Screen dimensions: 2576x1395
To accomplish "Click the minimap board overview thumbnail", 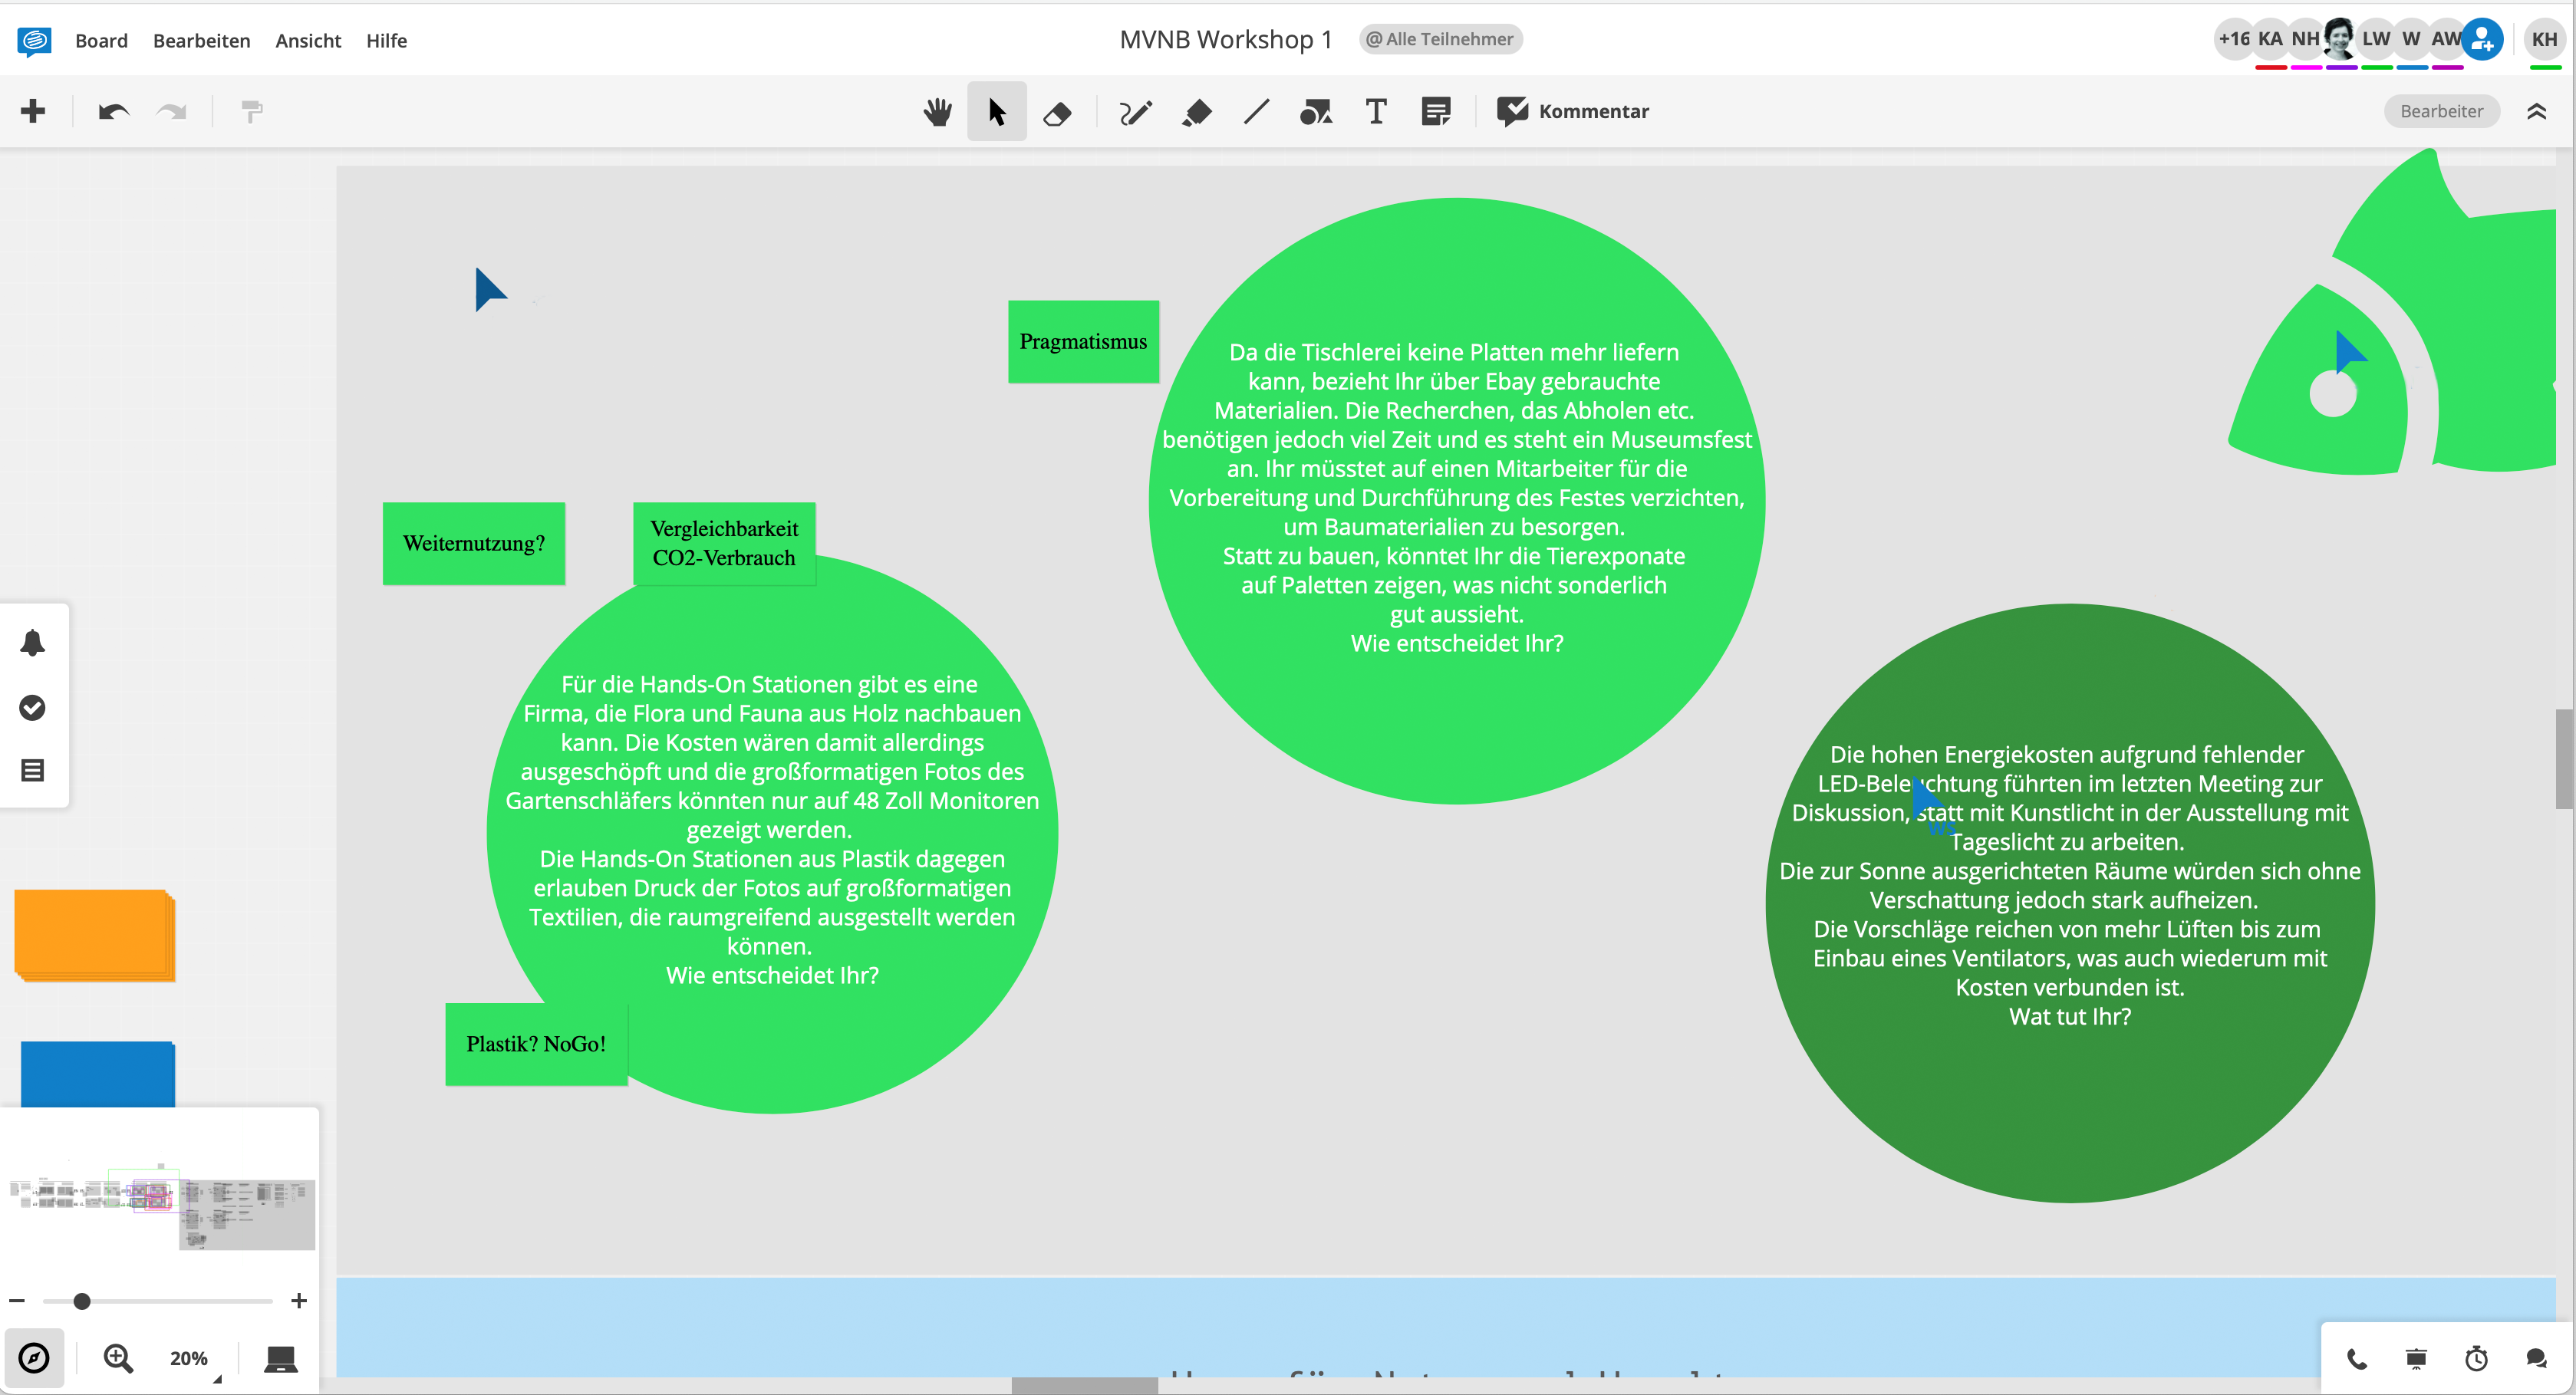I will tap(160, 1208).
